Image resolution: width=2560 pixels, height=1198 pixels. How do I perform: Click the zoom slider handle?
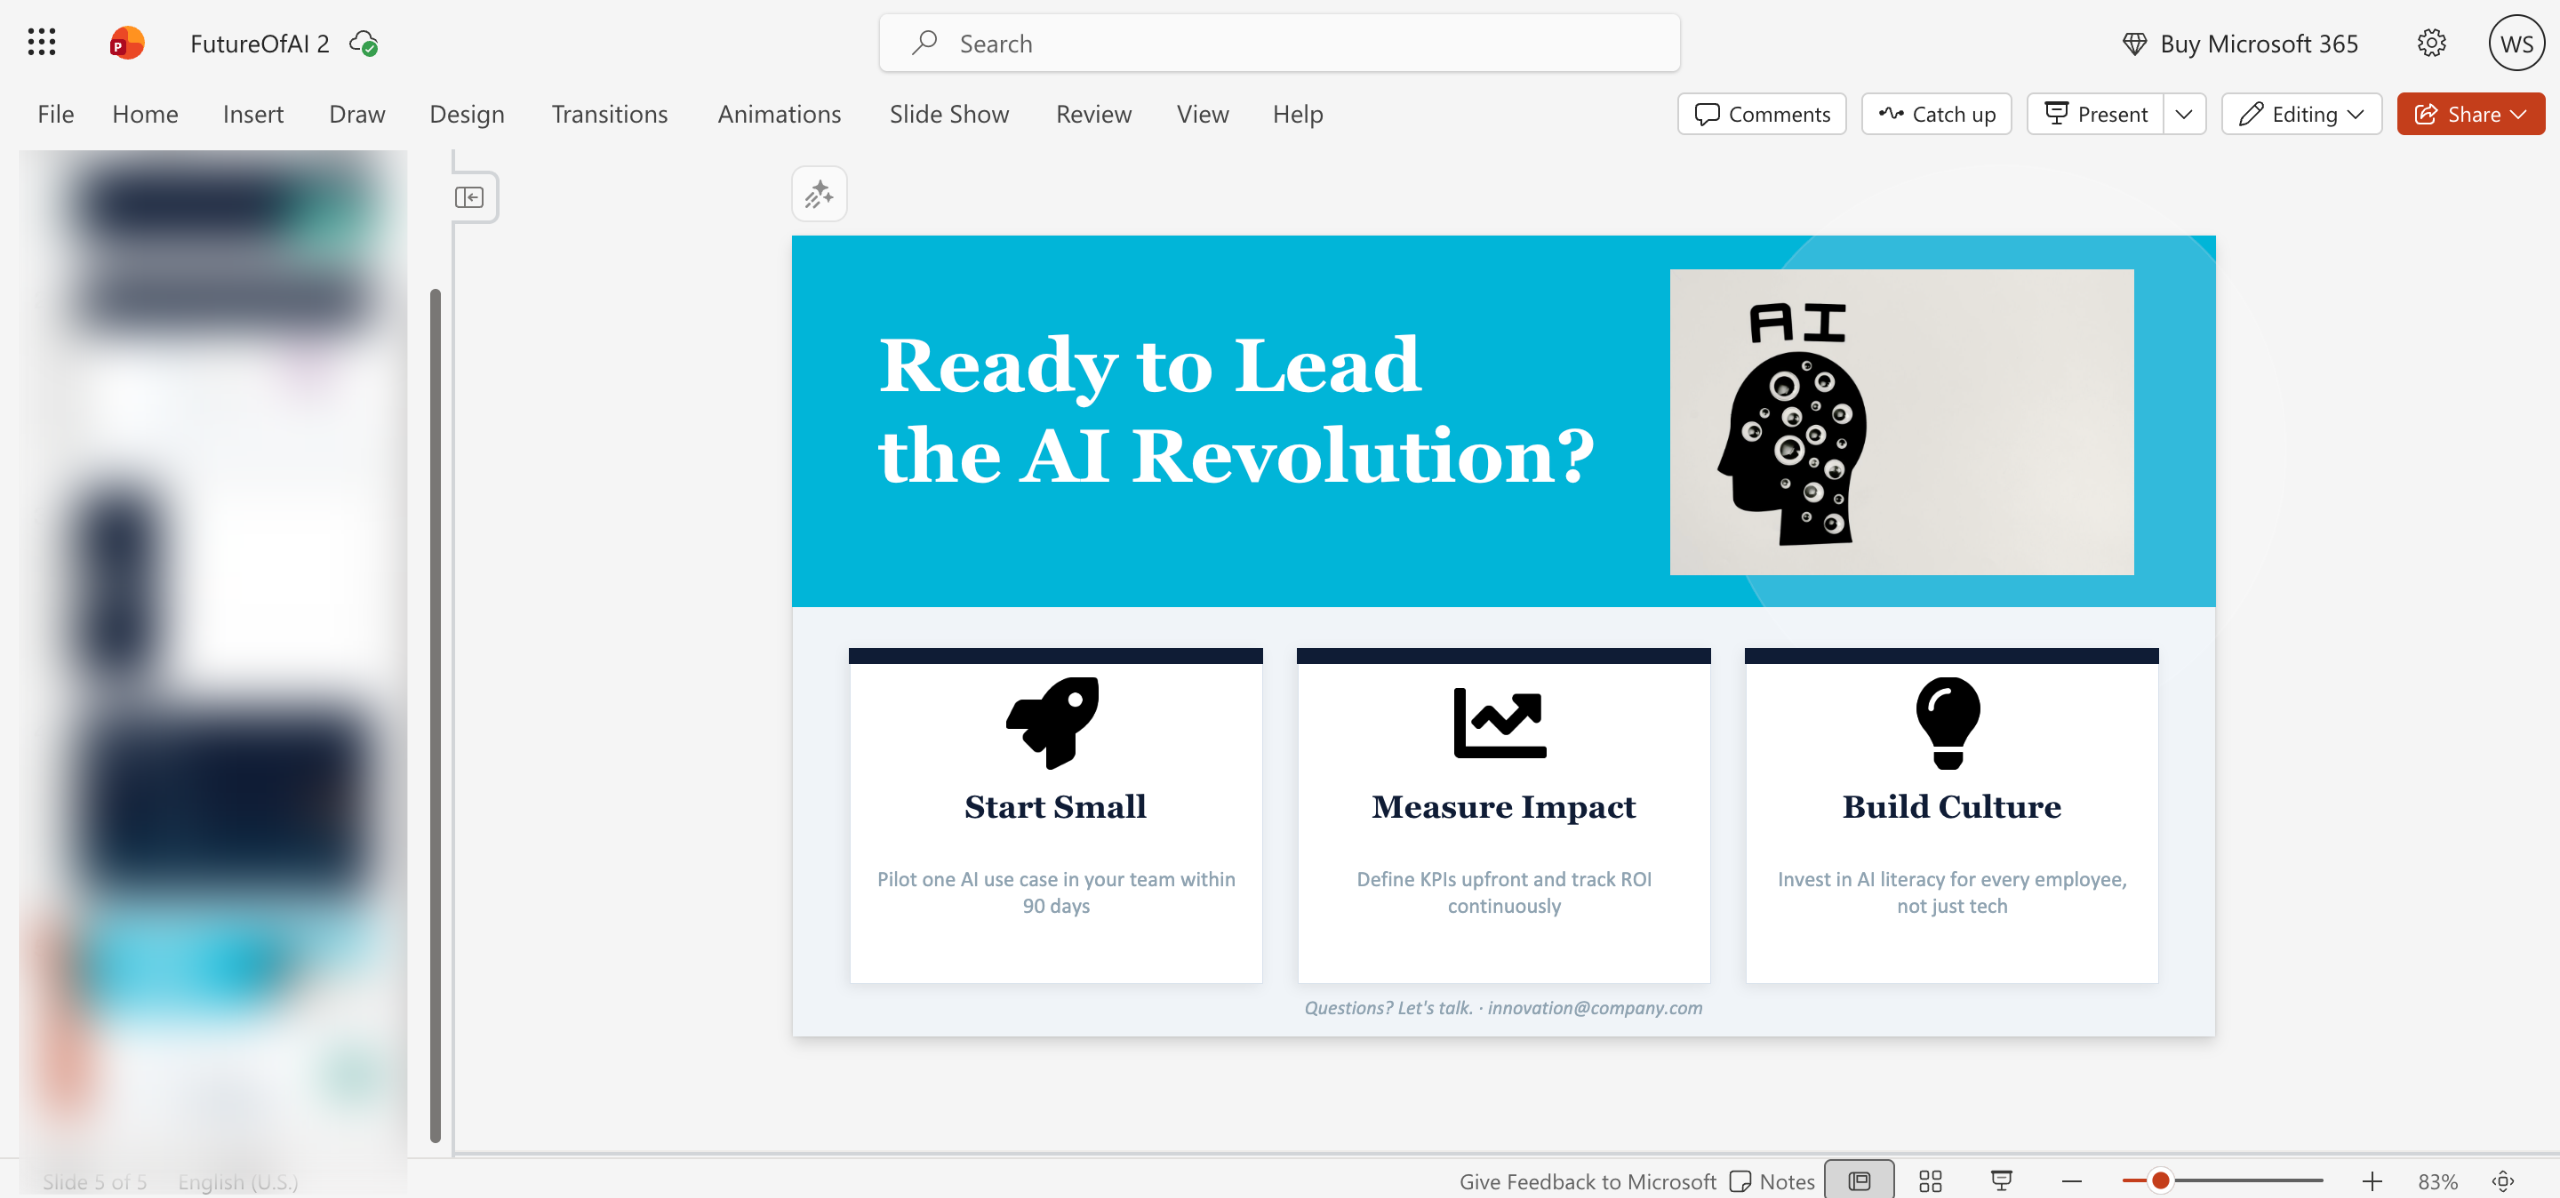click(x=2160, y=1181)
